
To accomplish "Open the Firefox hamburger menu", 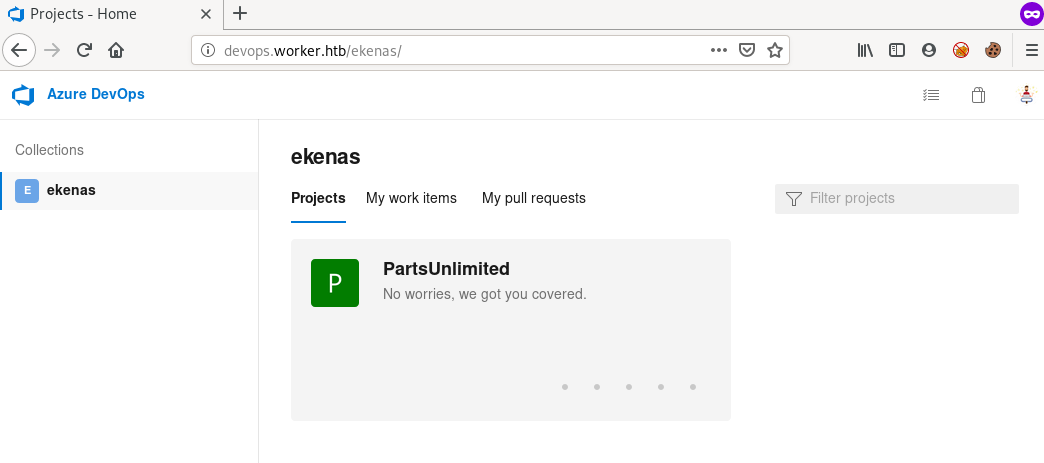I will pyautogui.click(x=1032, y=50).
